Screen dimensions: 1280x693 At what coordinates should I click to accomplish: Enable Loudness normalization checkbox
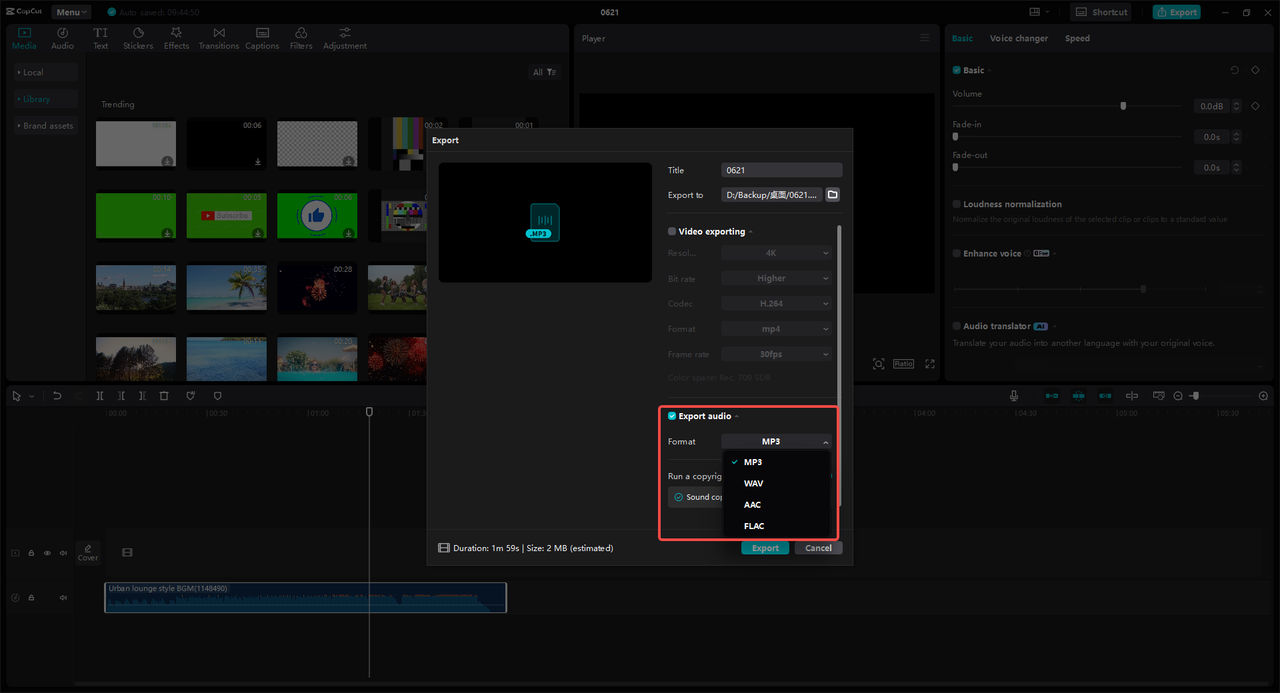point(956,204)
